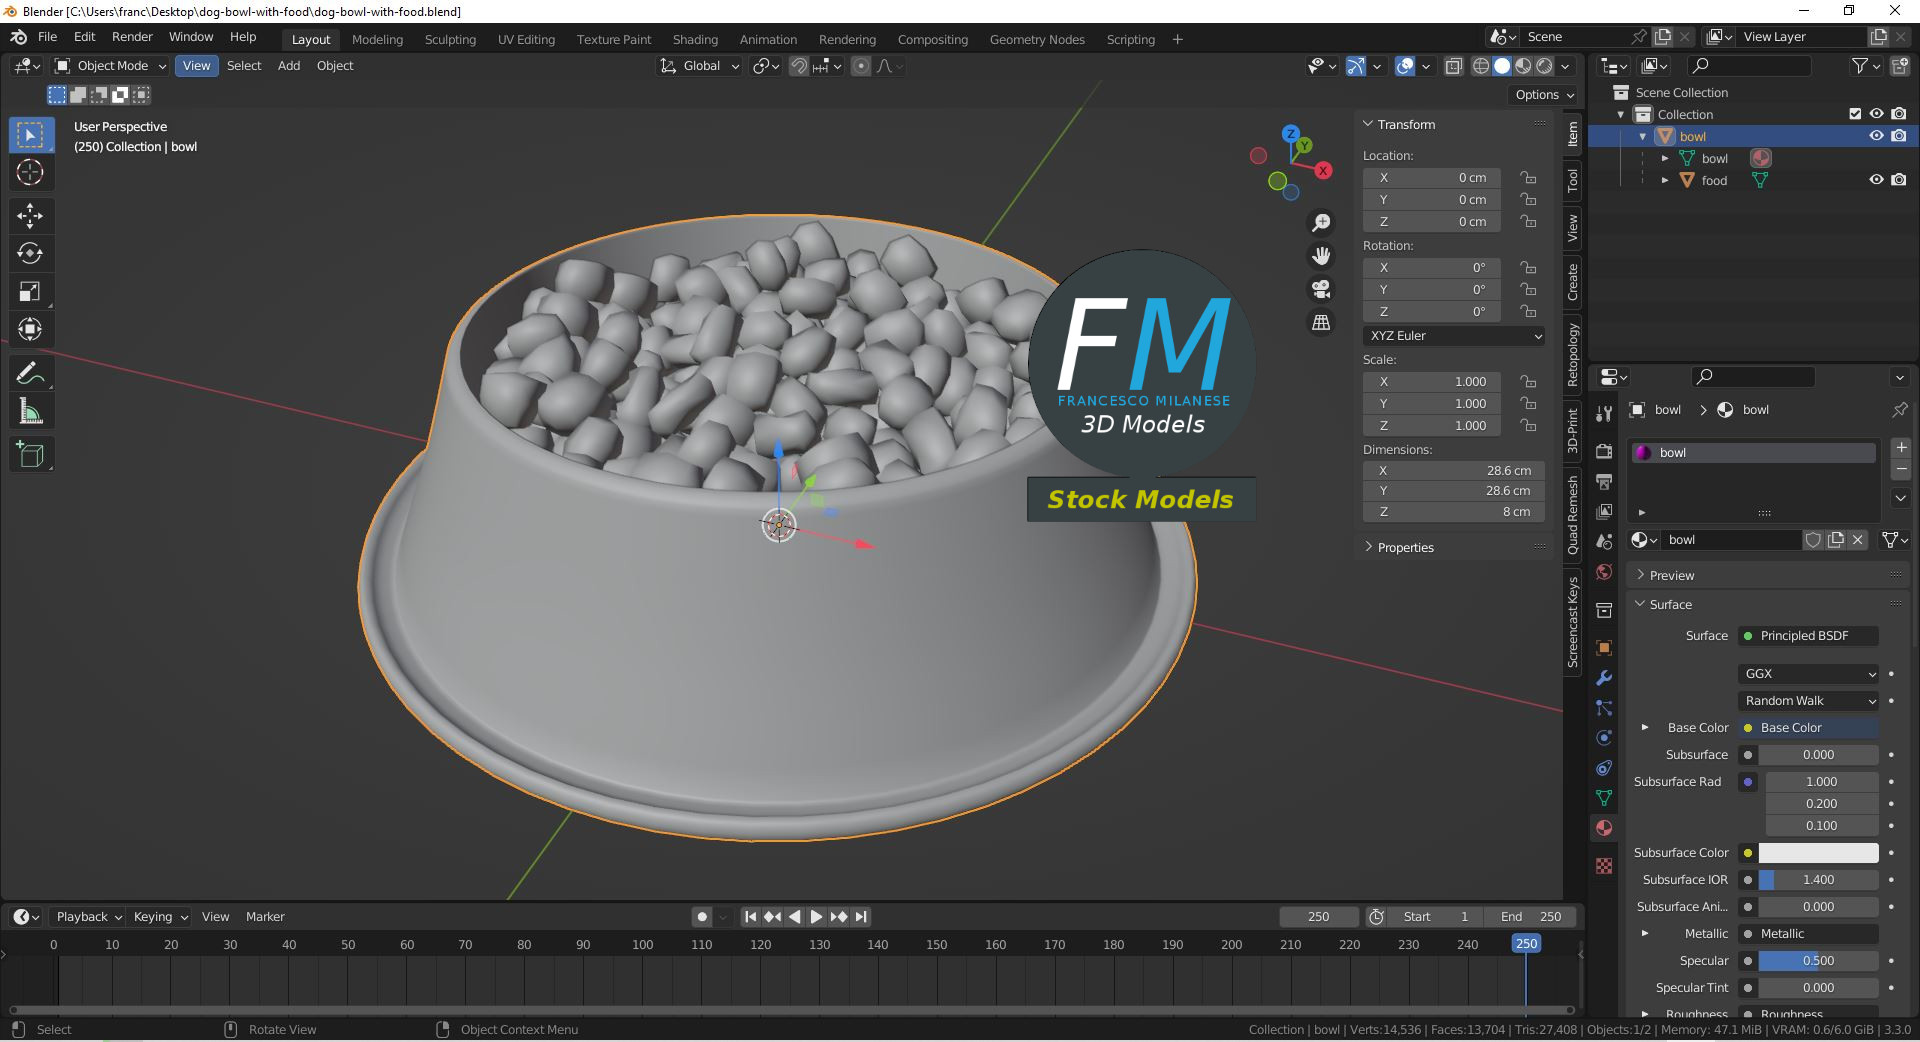Switch to rendered viewport shading
This screenshot has width=1920, height=1042.
[x=1544, y=66]
